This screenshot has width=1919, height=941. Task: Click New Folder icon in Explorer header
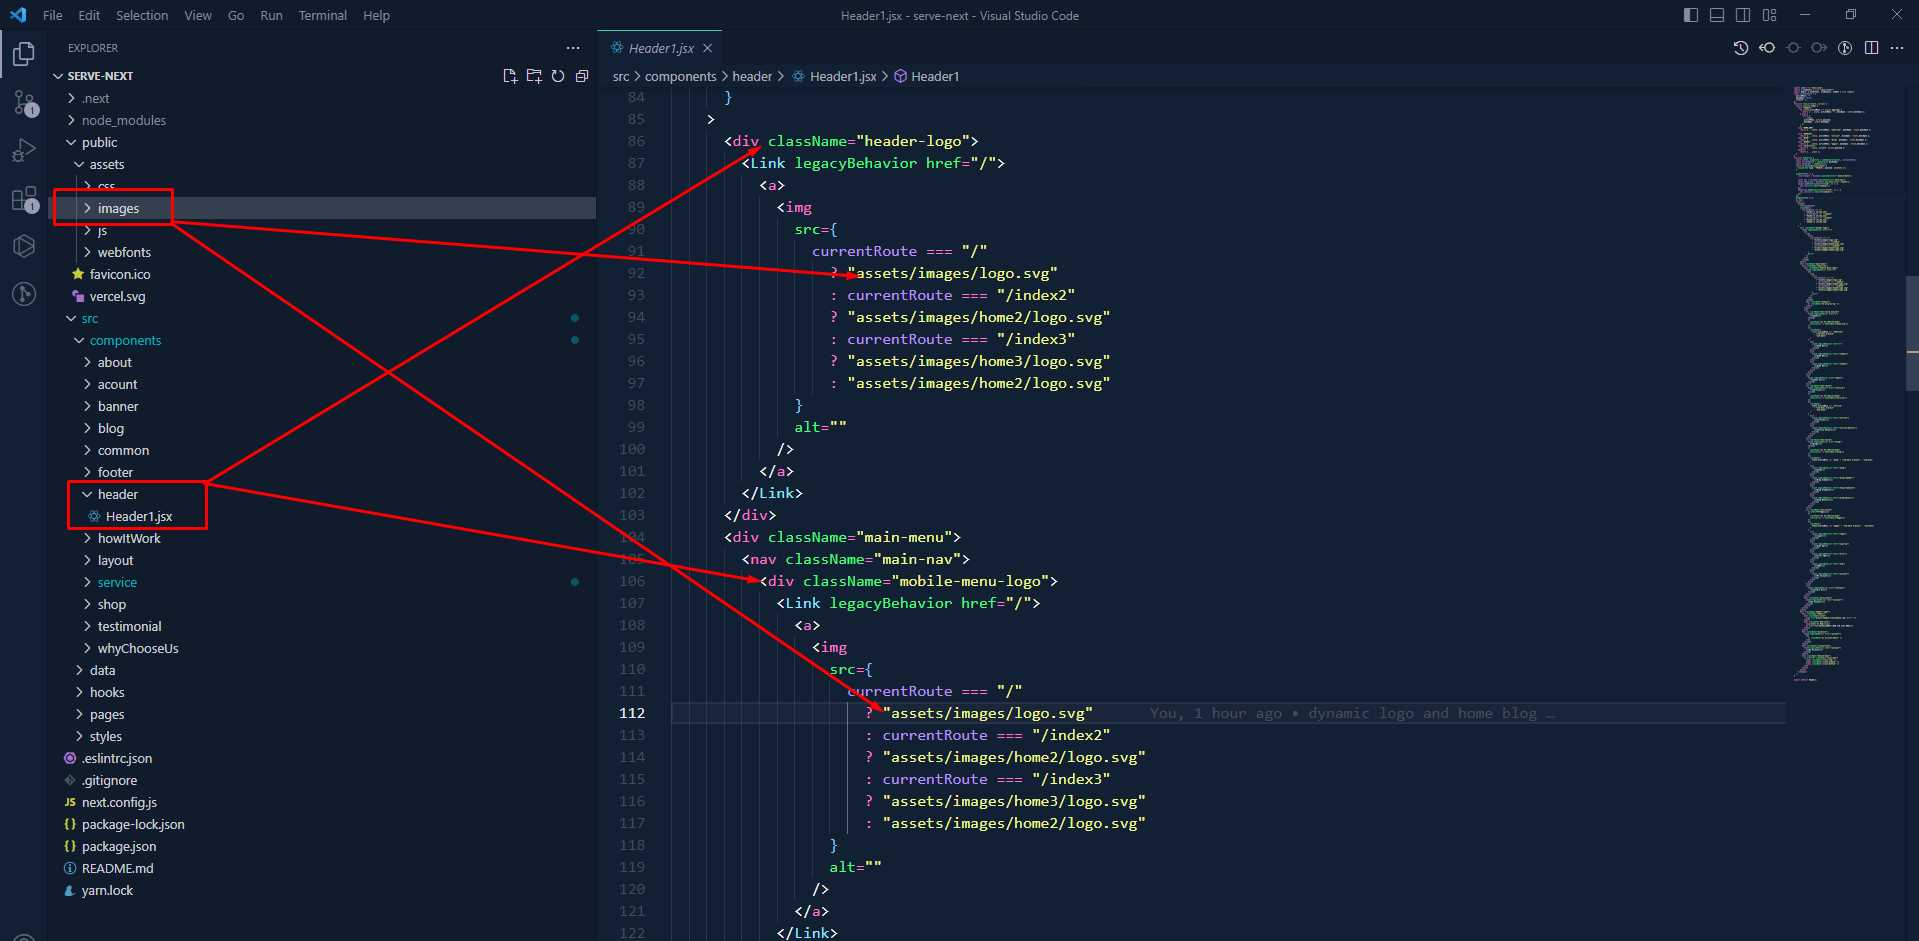(x=534, y=76)
